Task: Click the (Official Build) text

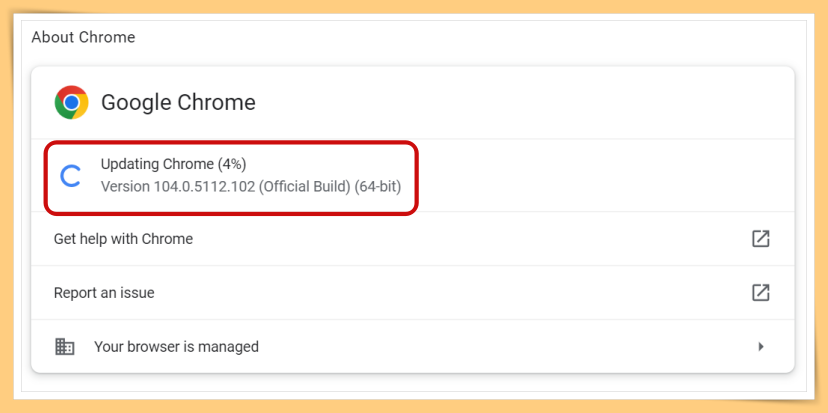Action: pos(305,187)
